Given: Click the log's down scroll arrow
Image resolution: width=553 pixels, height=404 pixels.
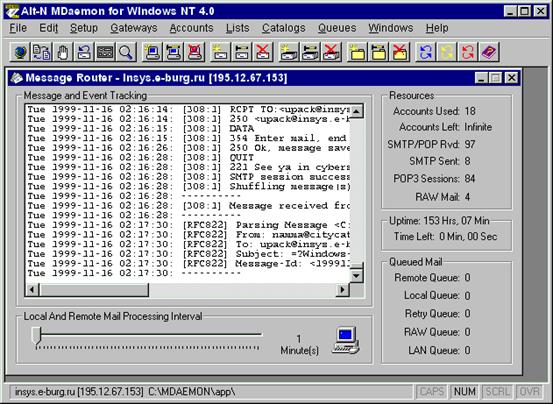Looking at the screenshot, I should (x=357, y=276).
